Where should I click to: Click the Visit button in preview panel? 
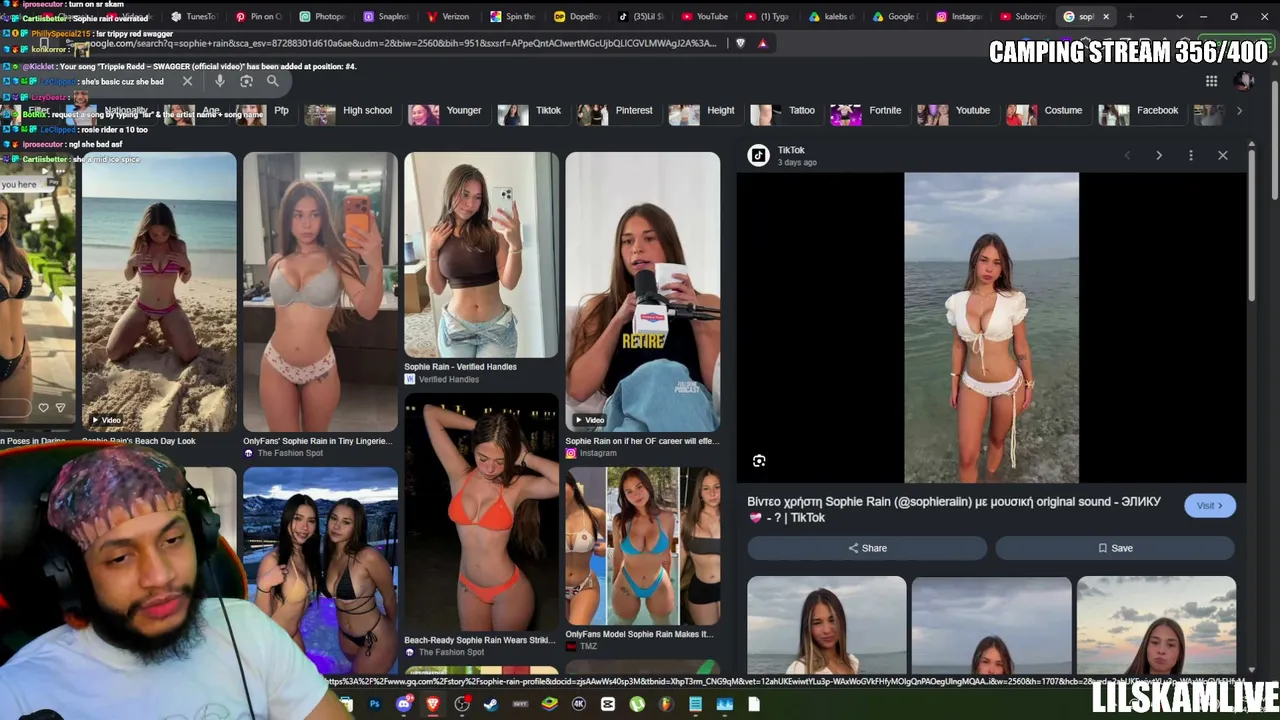coord(1210,506)
